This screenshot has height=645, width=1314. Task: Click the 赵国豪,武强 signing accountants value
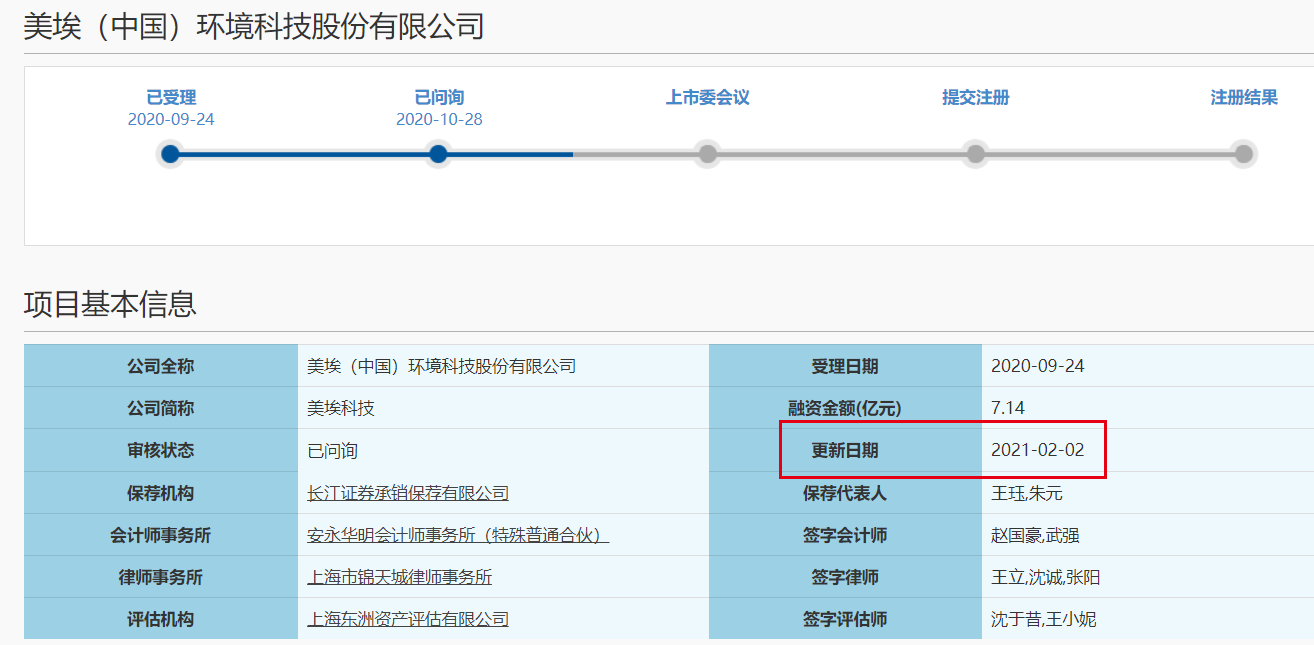coord(1035,535)
